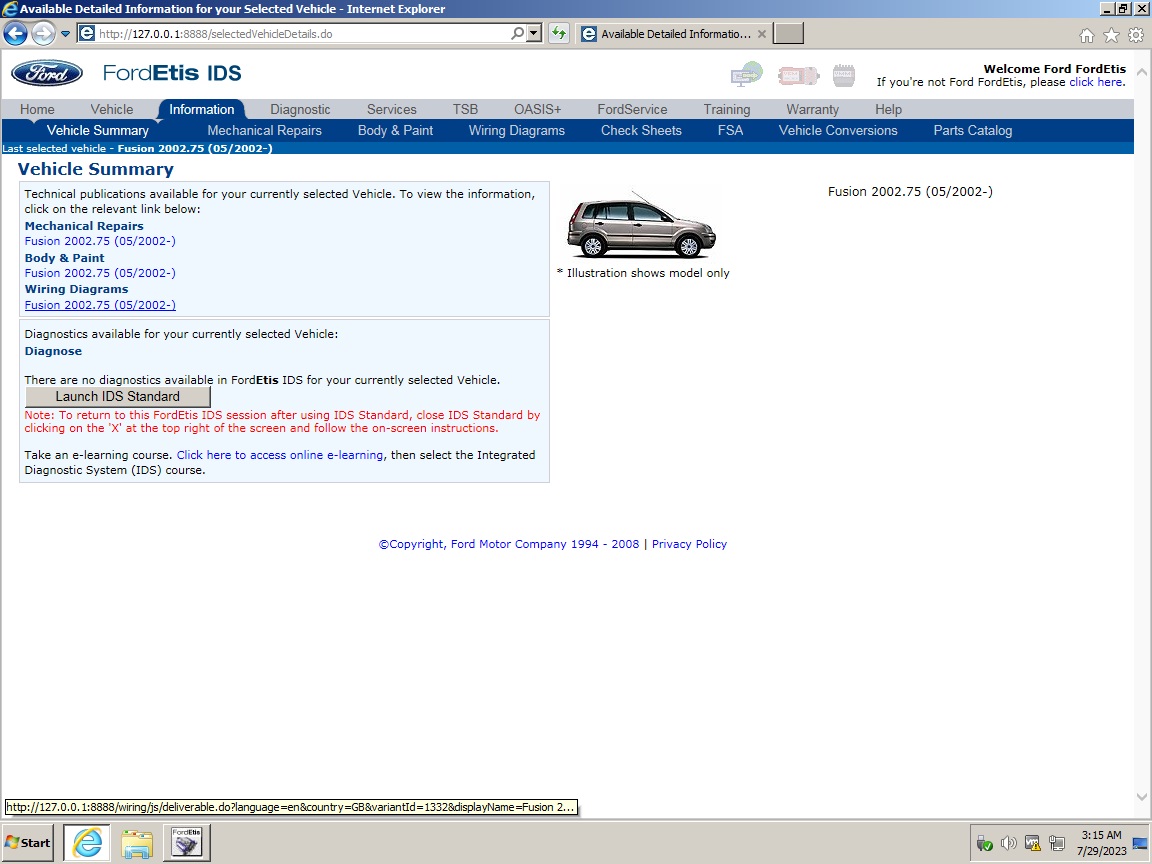1152x864 pixels.
Task: Open Fusion link under Wiring Diagrams heading
Action: pyautogui.click(x=100, y=305)
